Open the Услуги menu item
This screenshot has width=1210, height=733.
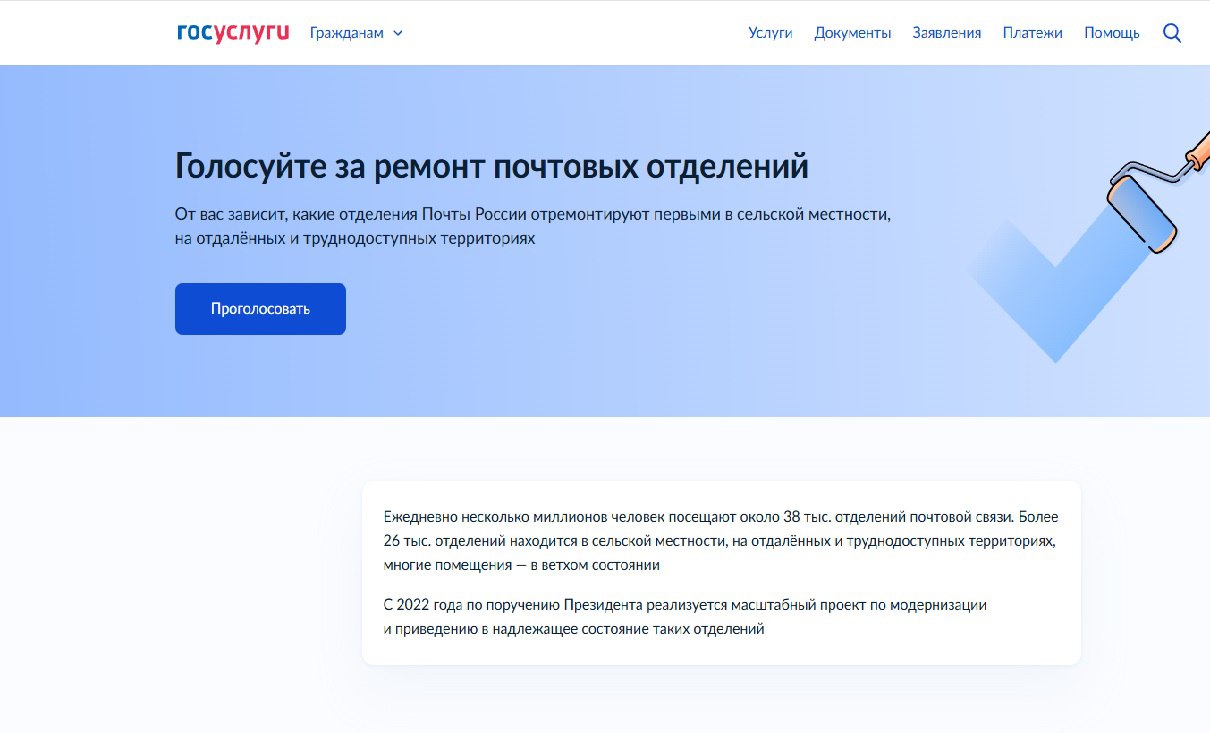pyautogui.click(x=769, y=33)
